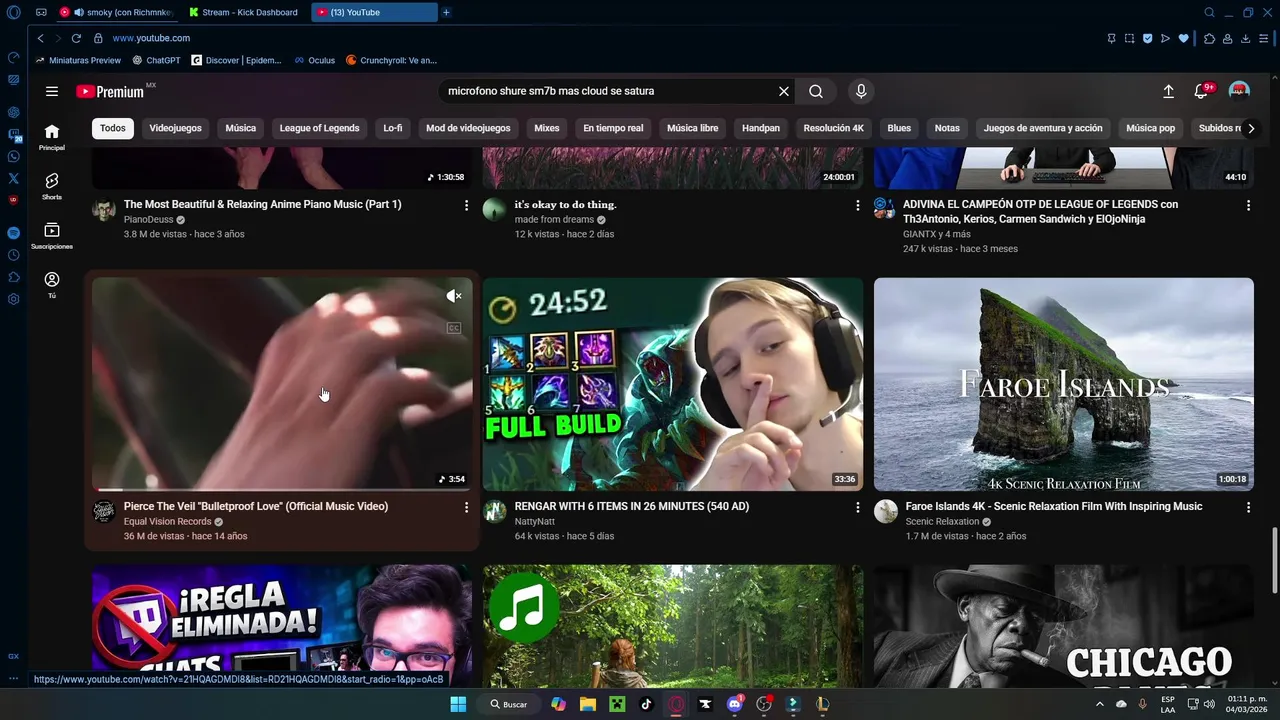Click the Pierce The Veil preview progress bar

(282, 489)
